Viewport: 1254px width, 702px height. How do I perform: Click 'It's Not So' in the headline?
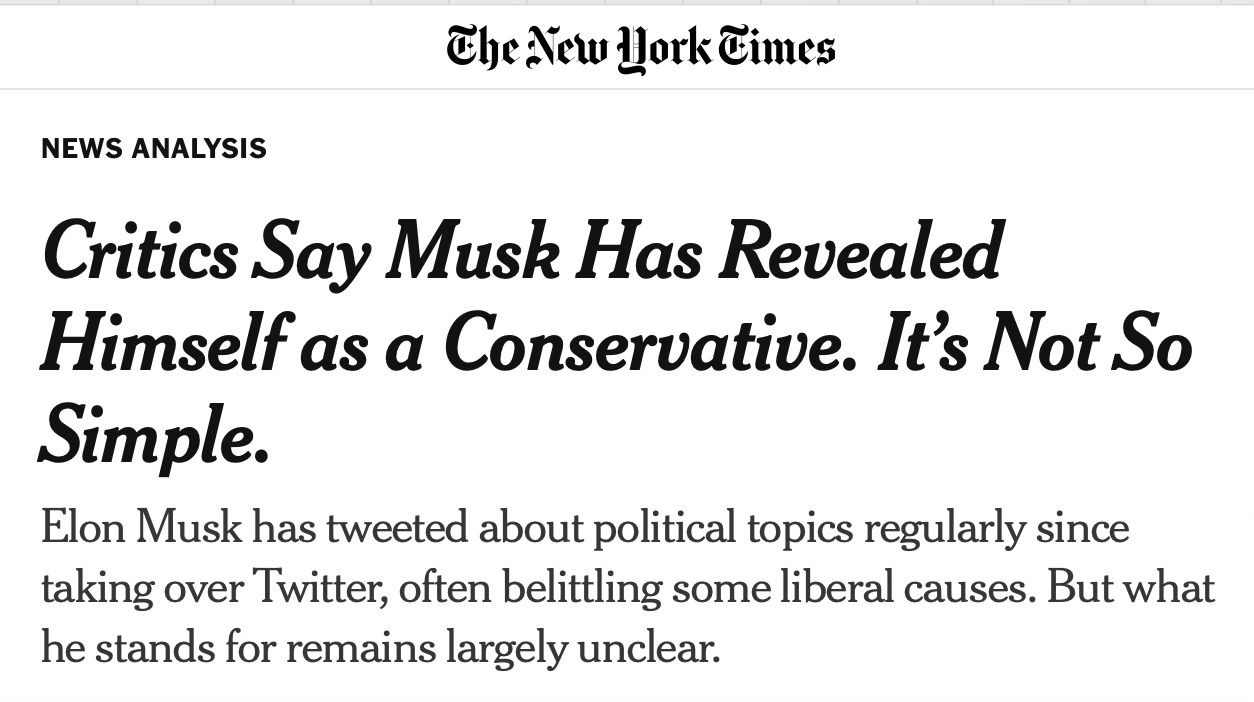point(1036,345)
